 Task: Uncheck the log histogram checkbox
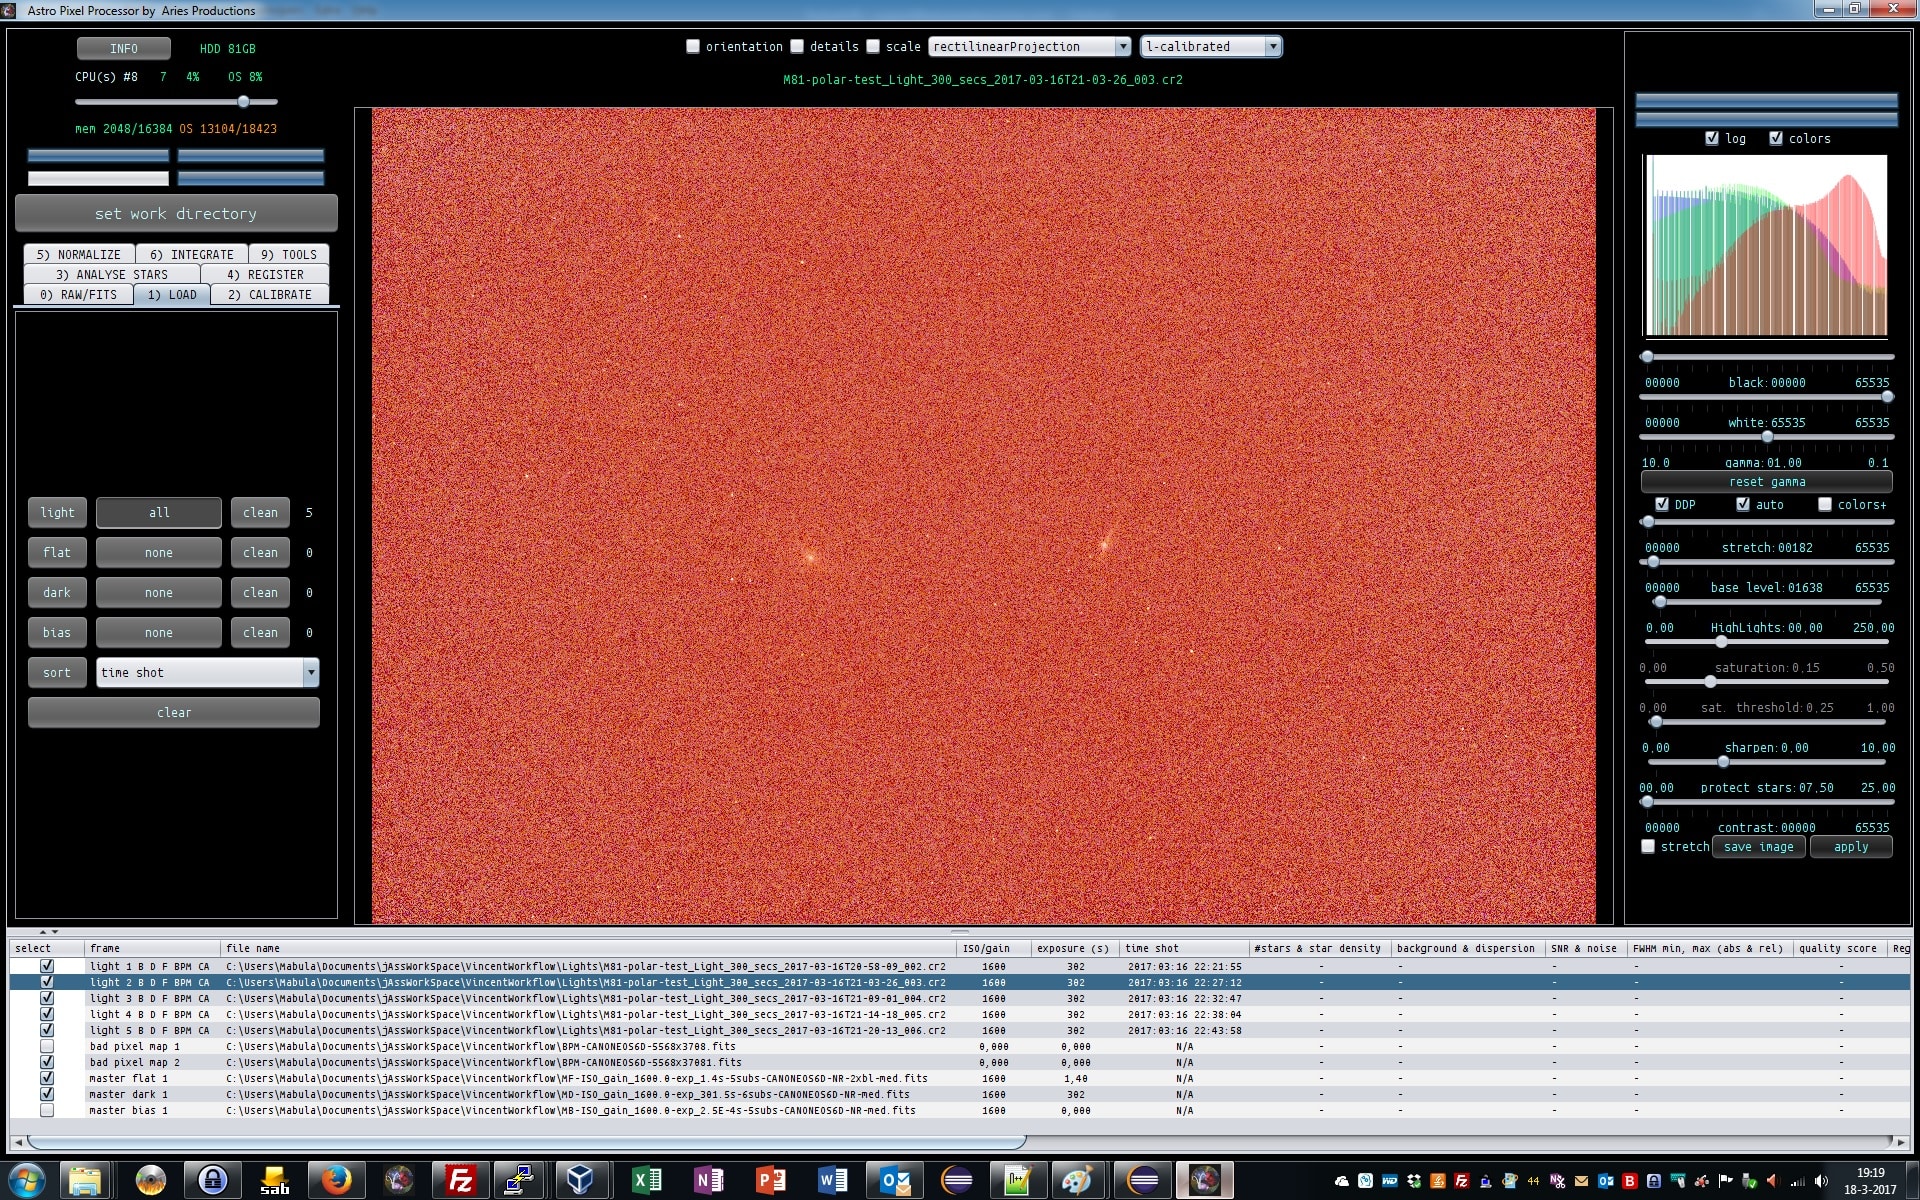point(1712,138)
